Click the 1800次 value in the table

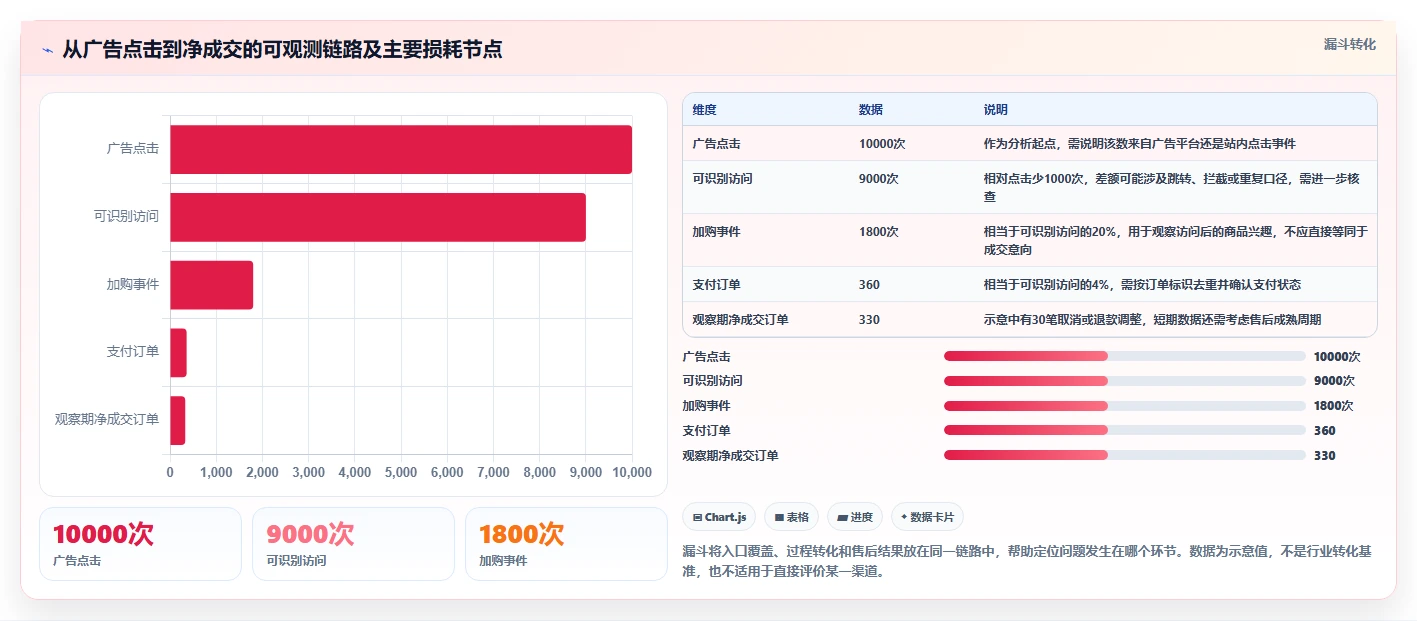[x=879, y=232]
